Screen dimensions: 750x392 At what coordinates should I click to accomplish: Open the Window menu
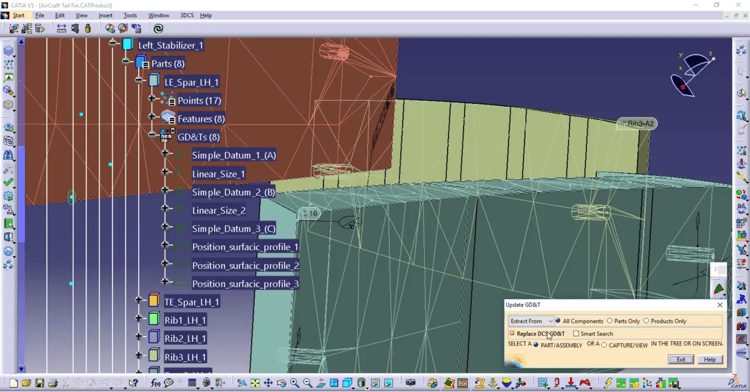(x=158, y=15)
